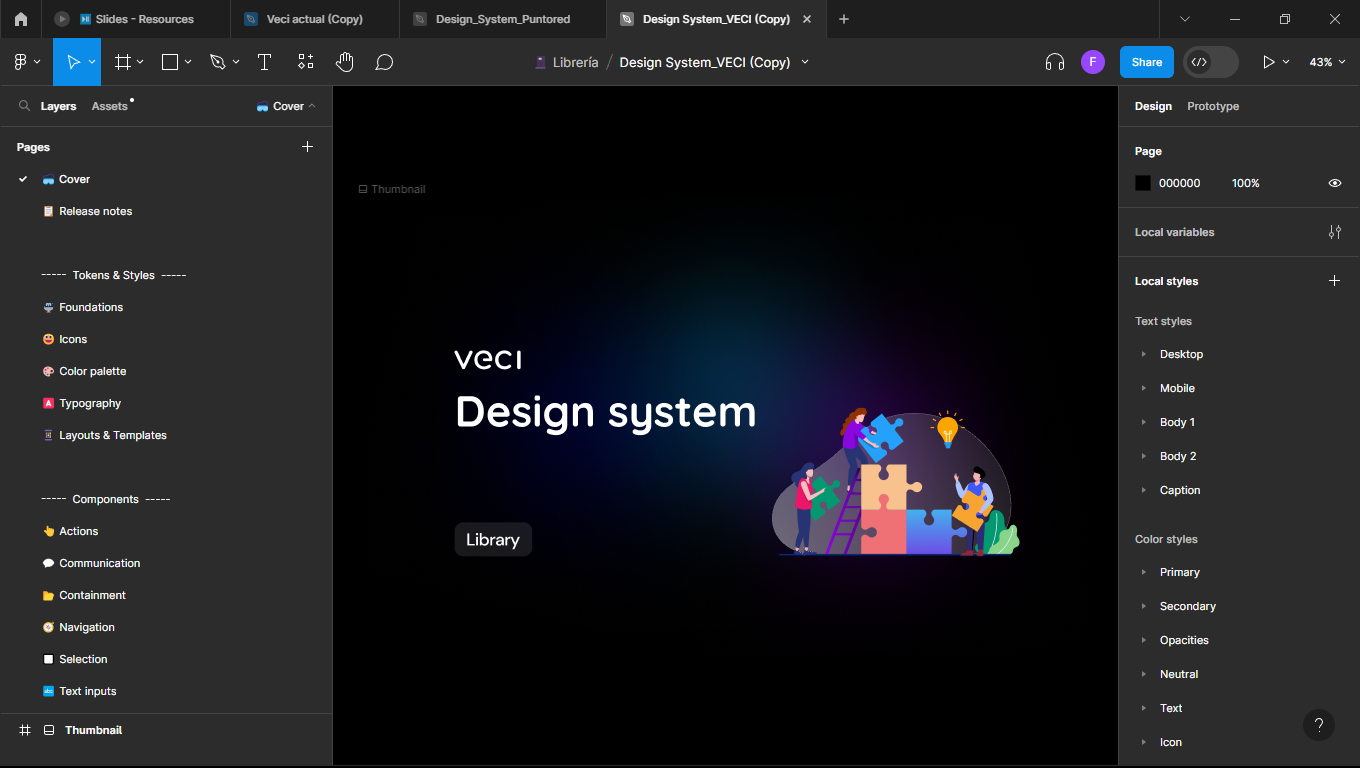Toggle Dev Mode switch
This screenshot has width=1360, height=768.
1211,62
